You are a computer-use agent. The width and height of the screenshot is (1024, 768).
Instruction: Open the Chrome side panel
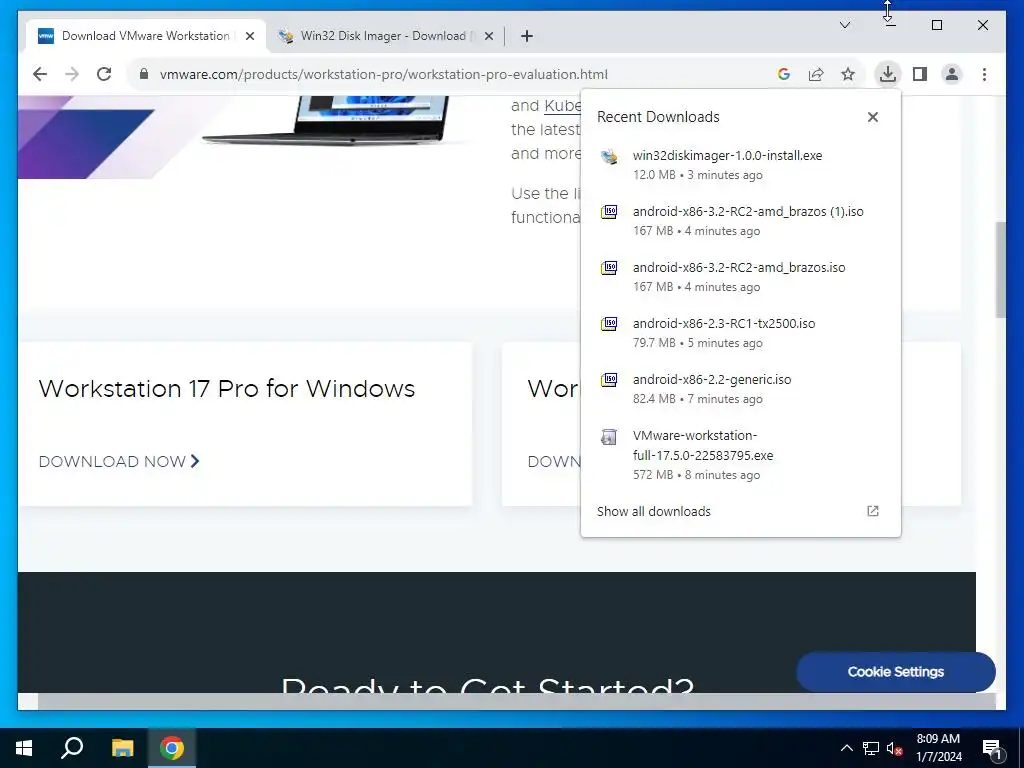point(920,74)
